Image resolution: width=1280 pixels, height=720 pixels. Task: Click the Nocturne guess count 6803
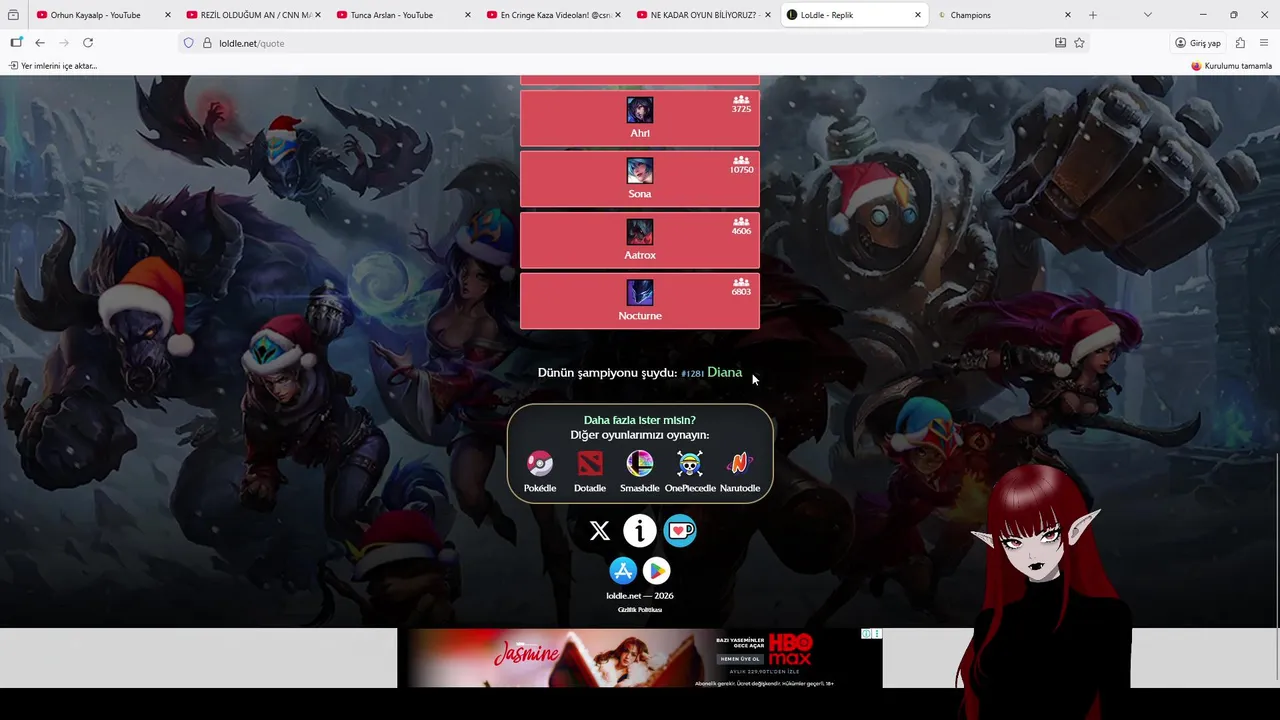click(741, 292)
